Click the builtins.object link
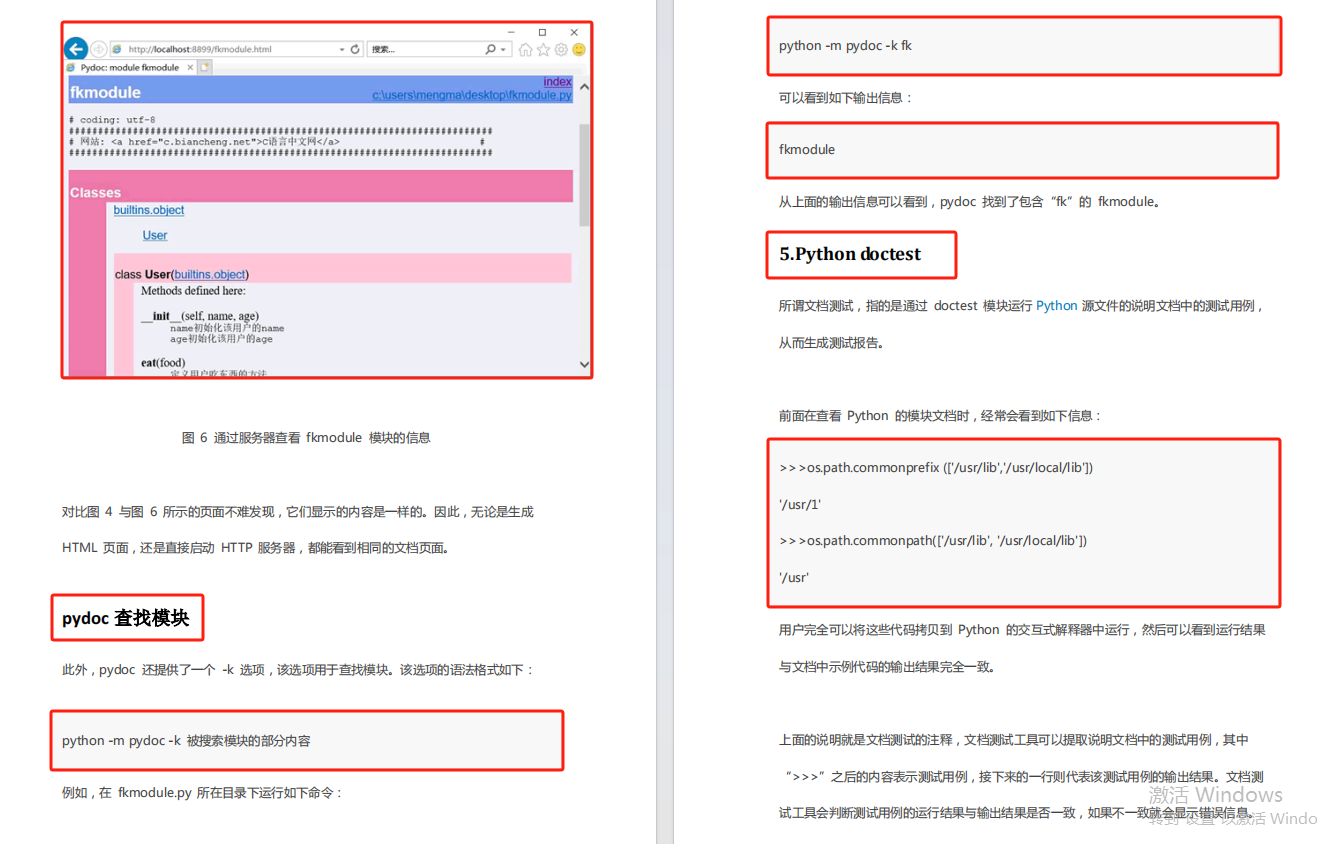The height and width of the screenshot is (844, 1317). pyautogui.click(x=149, y=210)
